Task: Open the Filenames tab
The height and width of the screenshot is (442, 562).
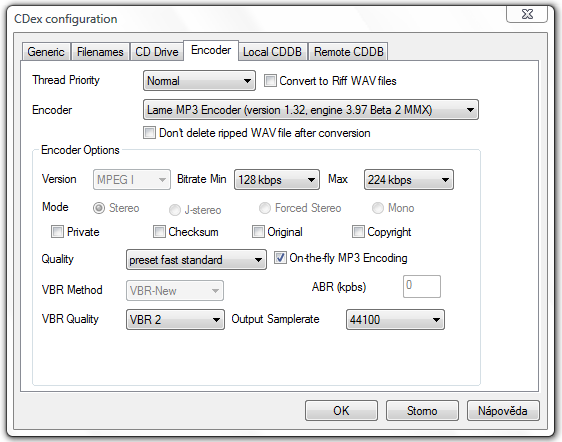Action: (x=100, y=52)
